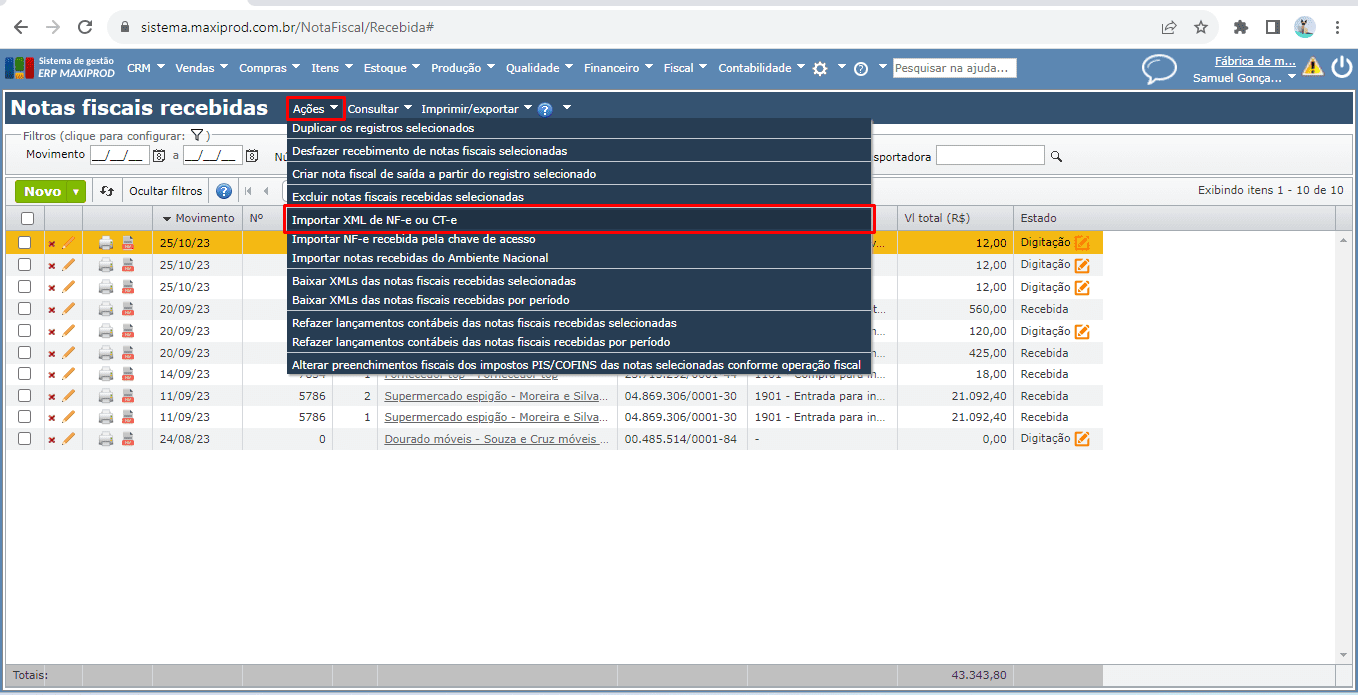Click the refresh list icon beside Novo
This screenshot has width=1358, height=695.
pyautogui.click(x=107, y=191)
